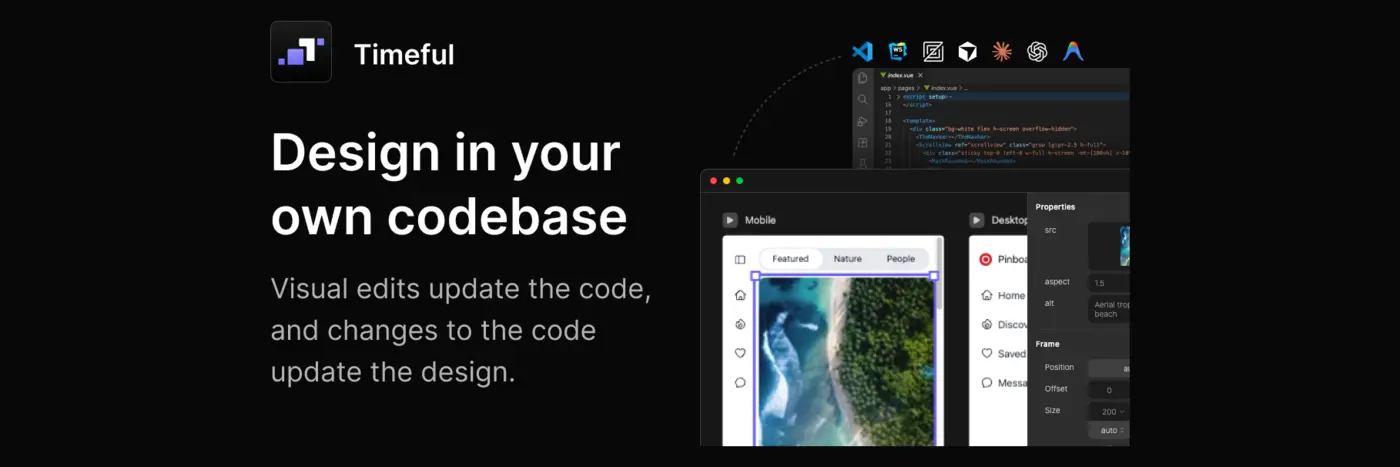Viewport: 1400px width, 467px height.
Task: Click the play icon beside Desktop
Action: pos(976,220)
